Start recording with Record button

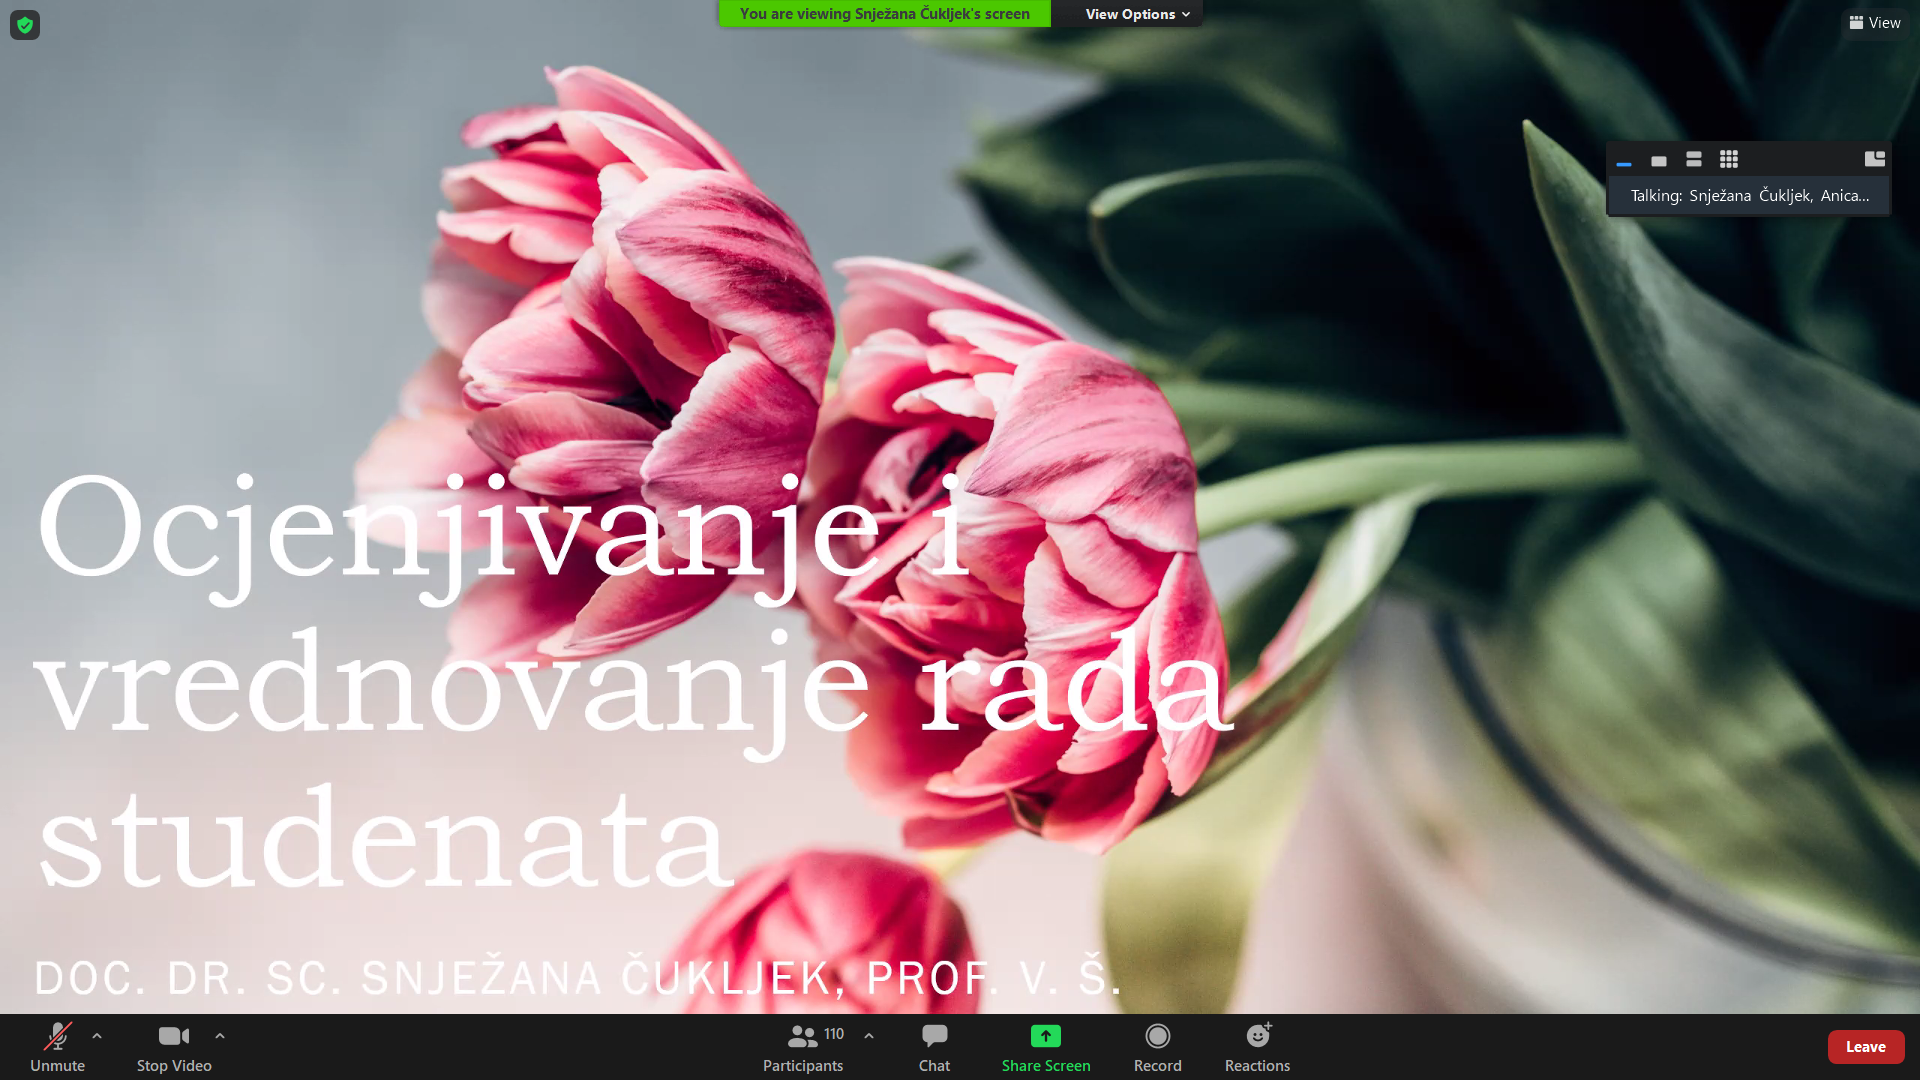1158,1047
